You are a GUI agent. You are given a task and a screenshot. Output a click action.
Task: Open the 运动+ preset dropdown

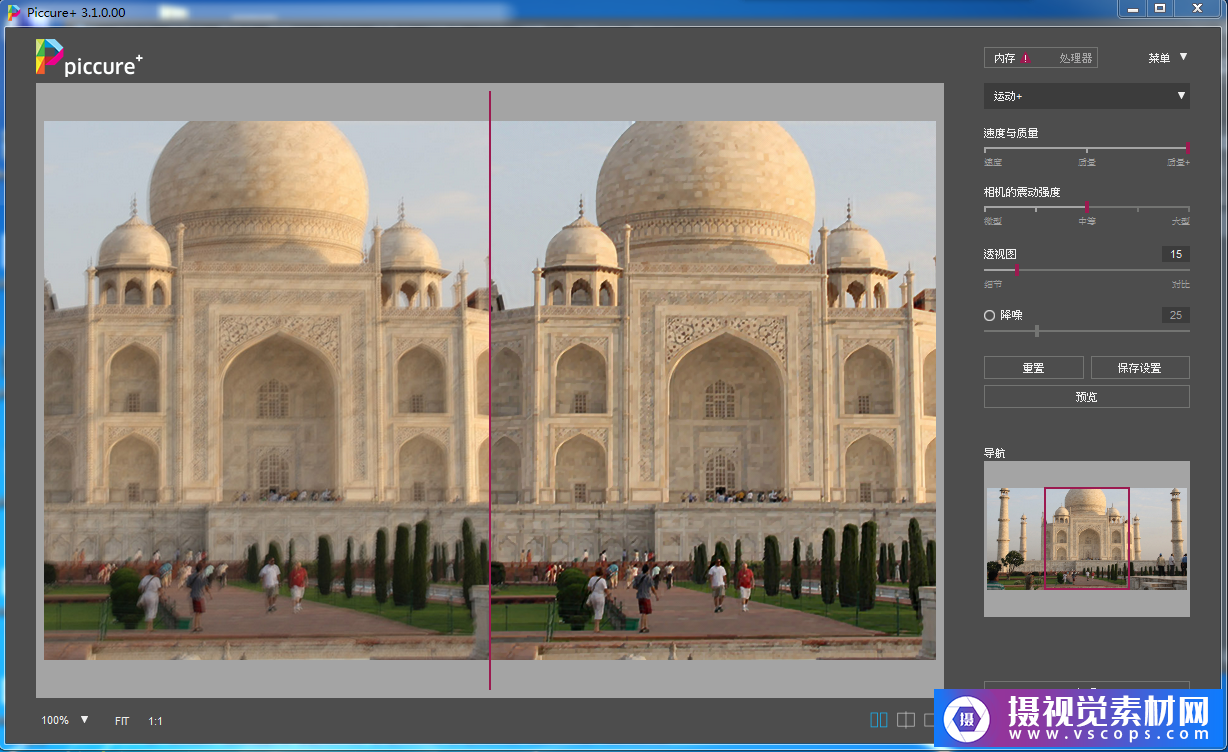(1086, 96)
